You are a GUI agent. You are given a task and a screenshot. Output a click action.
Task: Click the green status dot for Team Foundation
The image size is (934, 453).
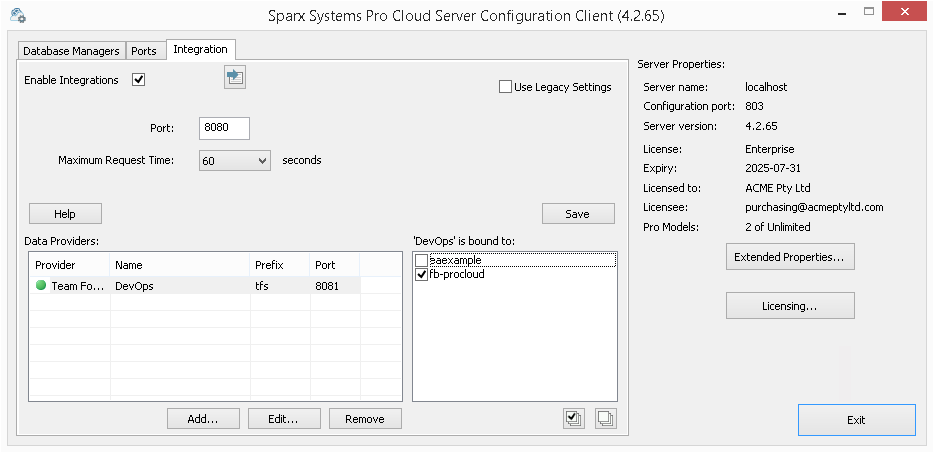41,286
